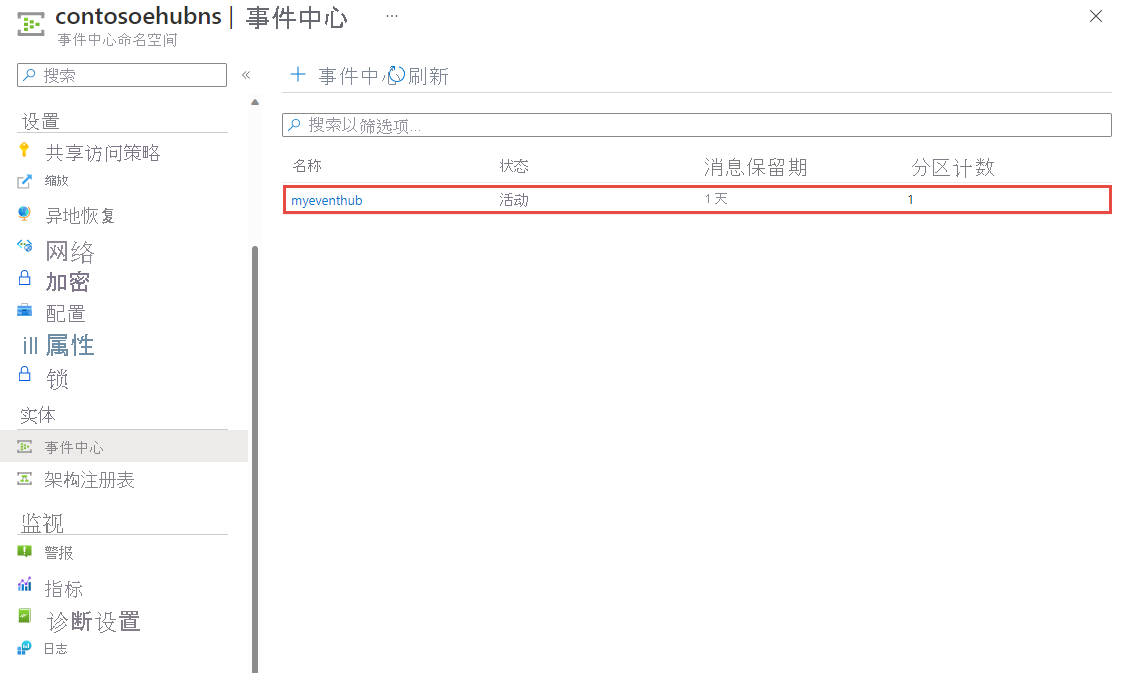Open the 缩放 menu item
The image size is (1132, 673).
pyautogui.click(x=56, y=181)
